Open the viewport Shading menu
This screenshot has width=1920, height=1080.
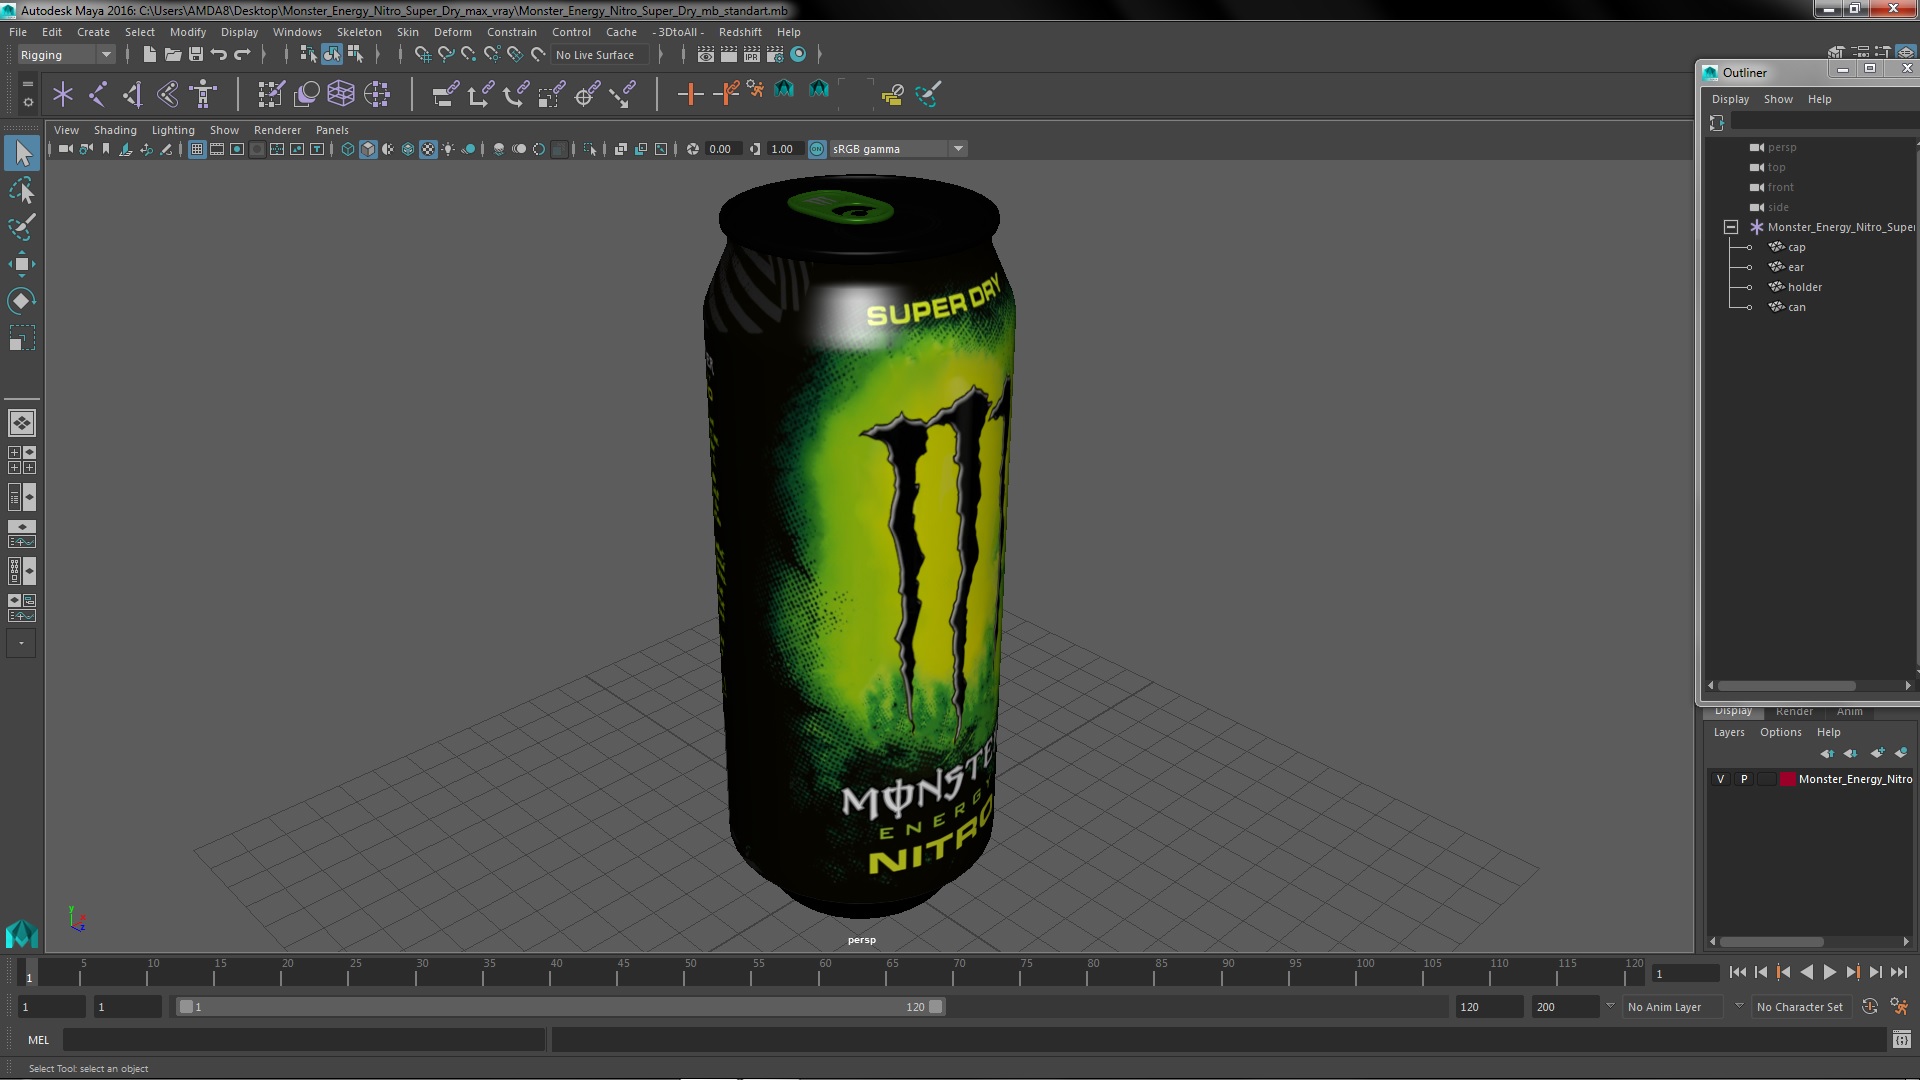[115, 130]
